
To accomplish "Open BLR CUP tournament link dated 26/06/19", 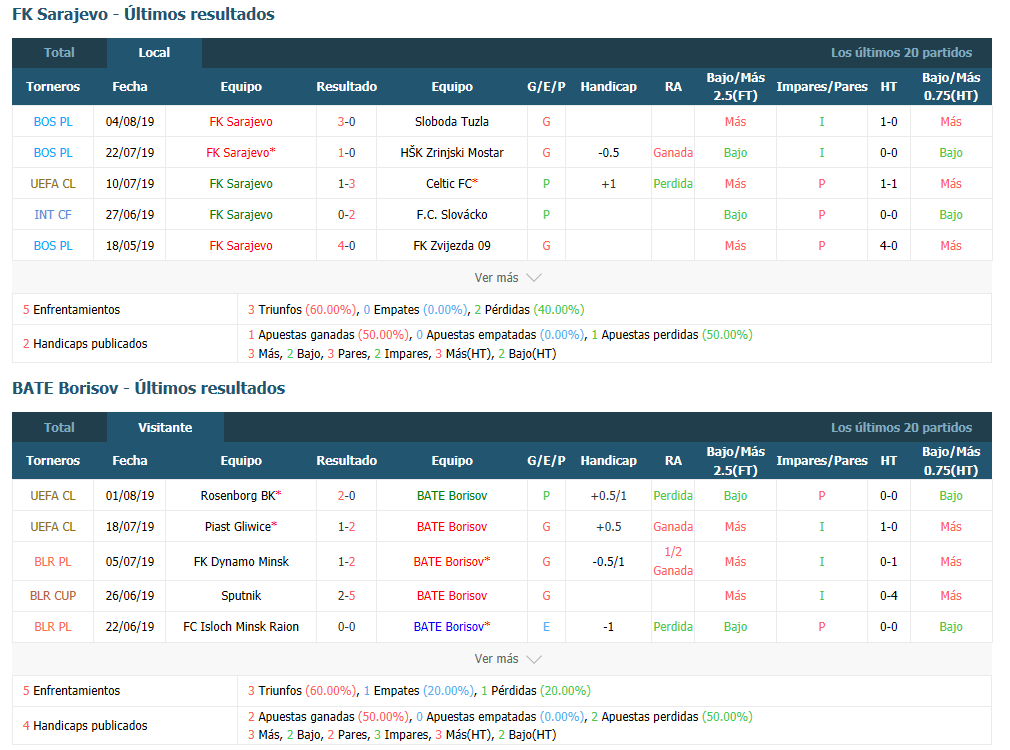I will coord(53,595).
